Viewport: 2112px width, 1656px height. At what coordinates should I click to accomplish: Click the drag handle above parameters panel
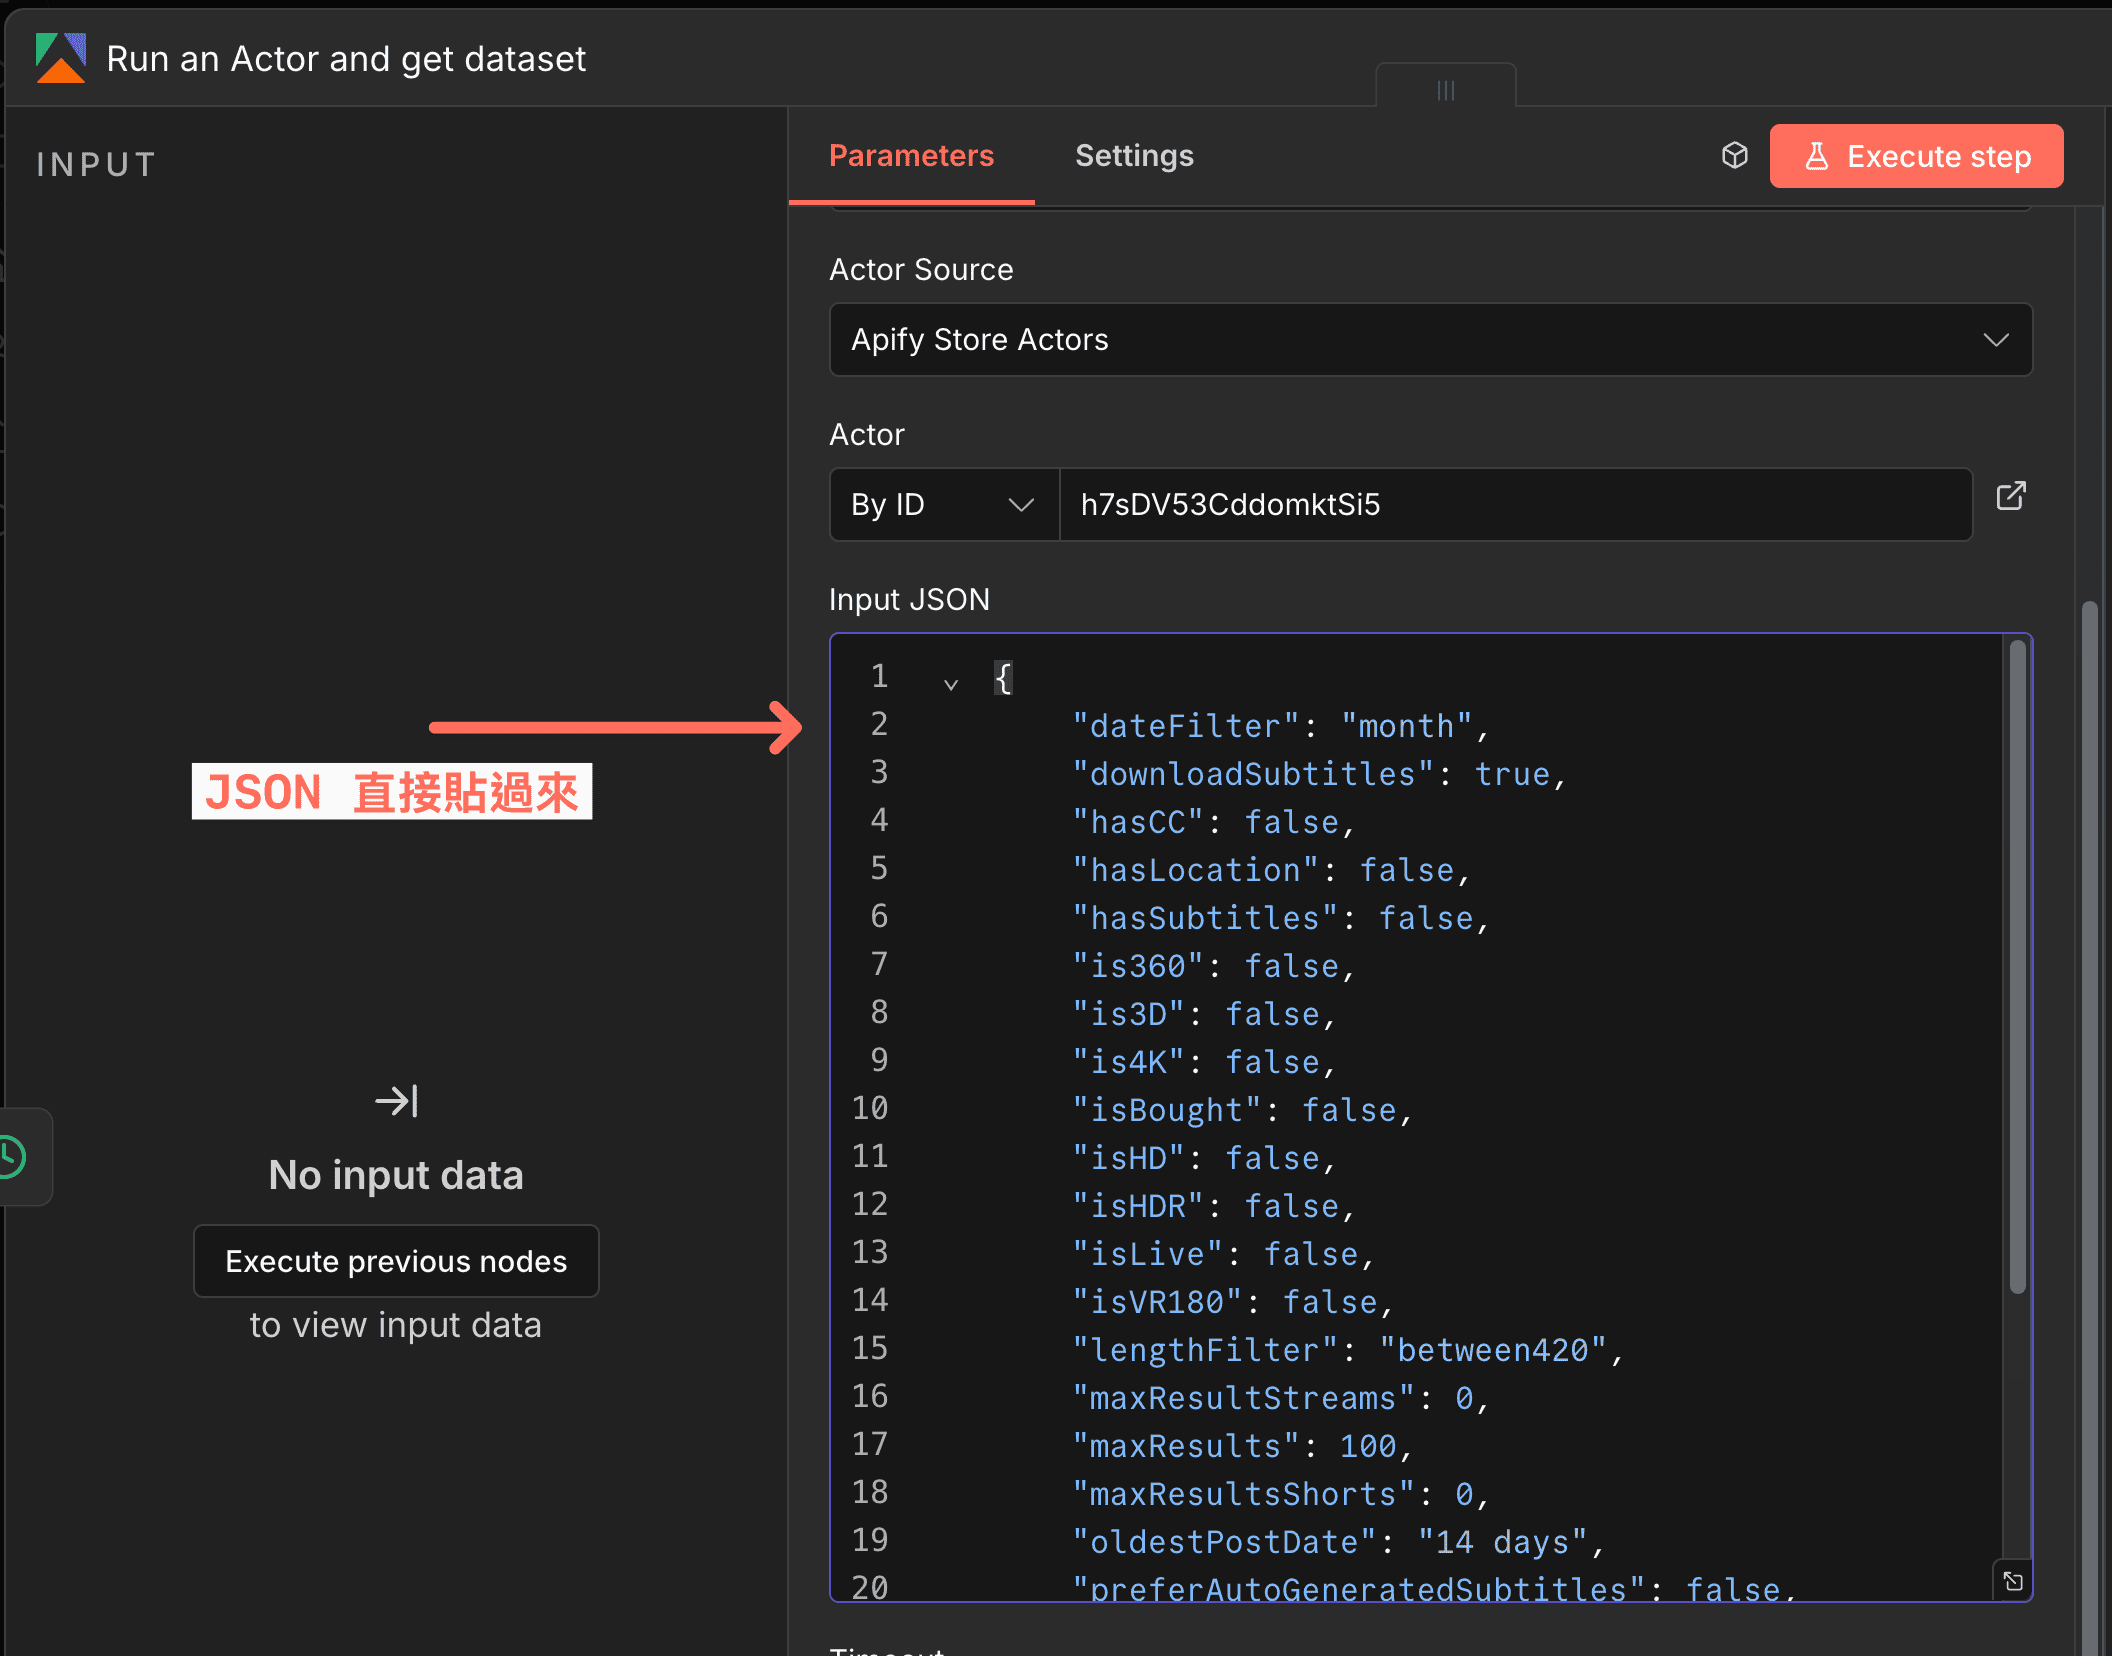tap(1445, 90)
